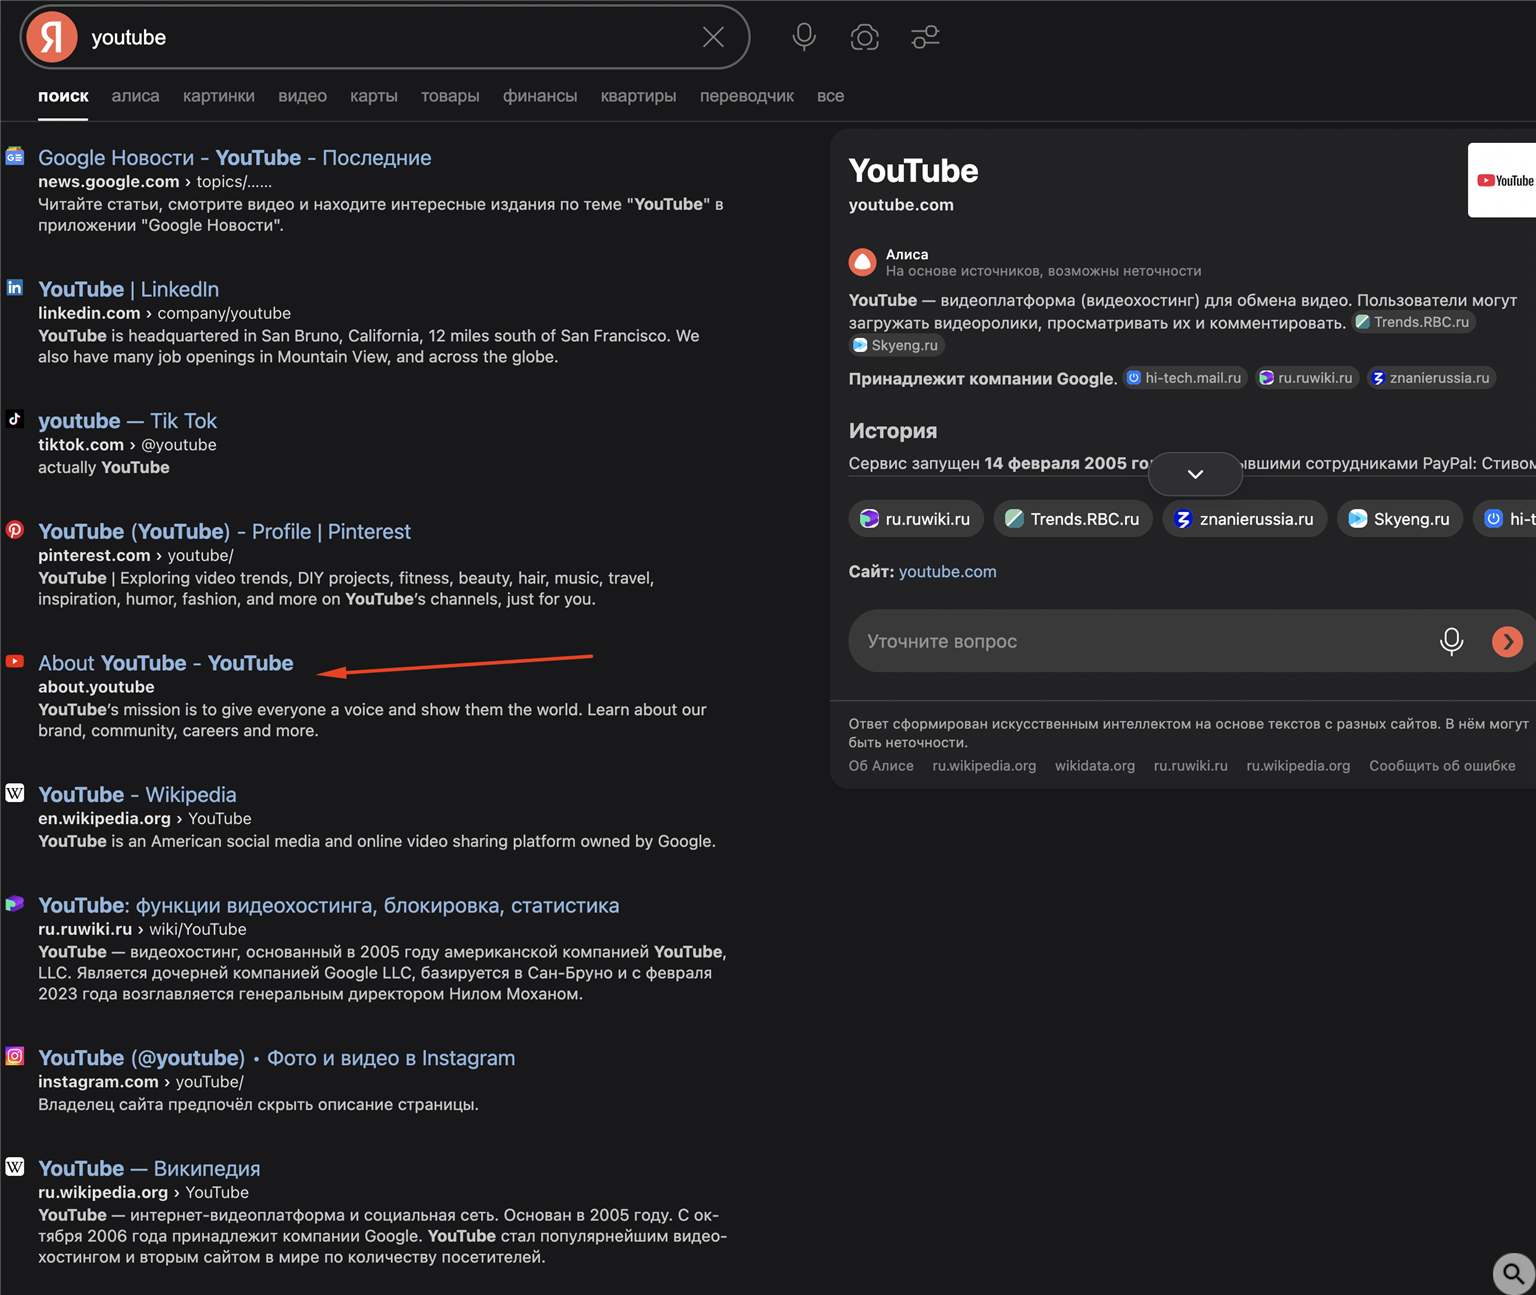
Task: Open the все tab menu
Action: 830,96
